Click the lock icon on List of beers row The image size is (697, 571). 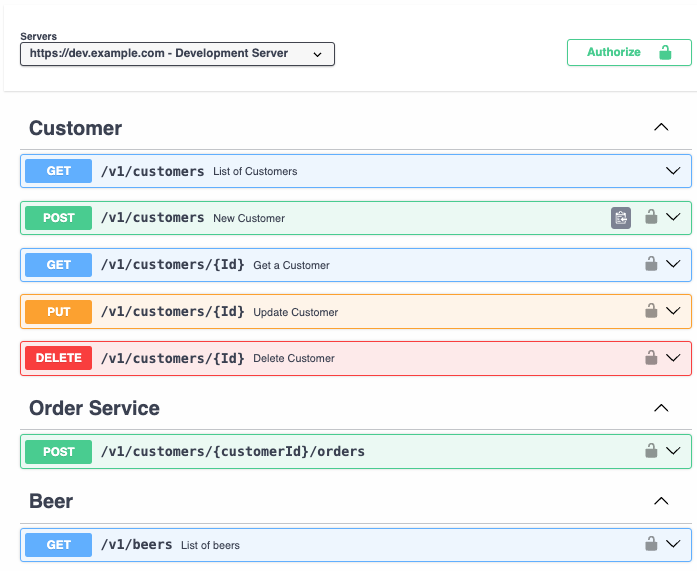651,544
